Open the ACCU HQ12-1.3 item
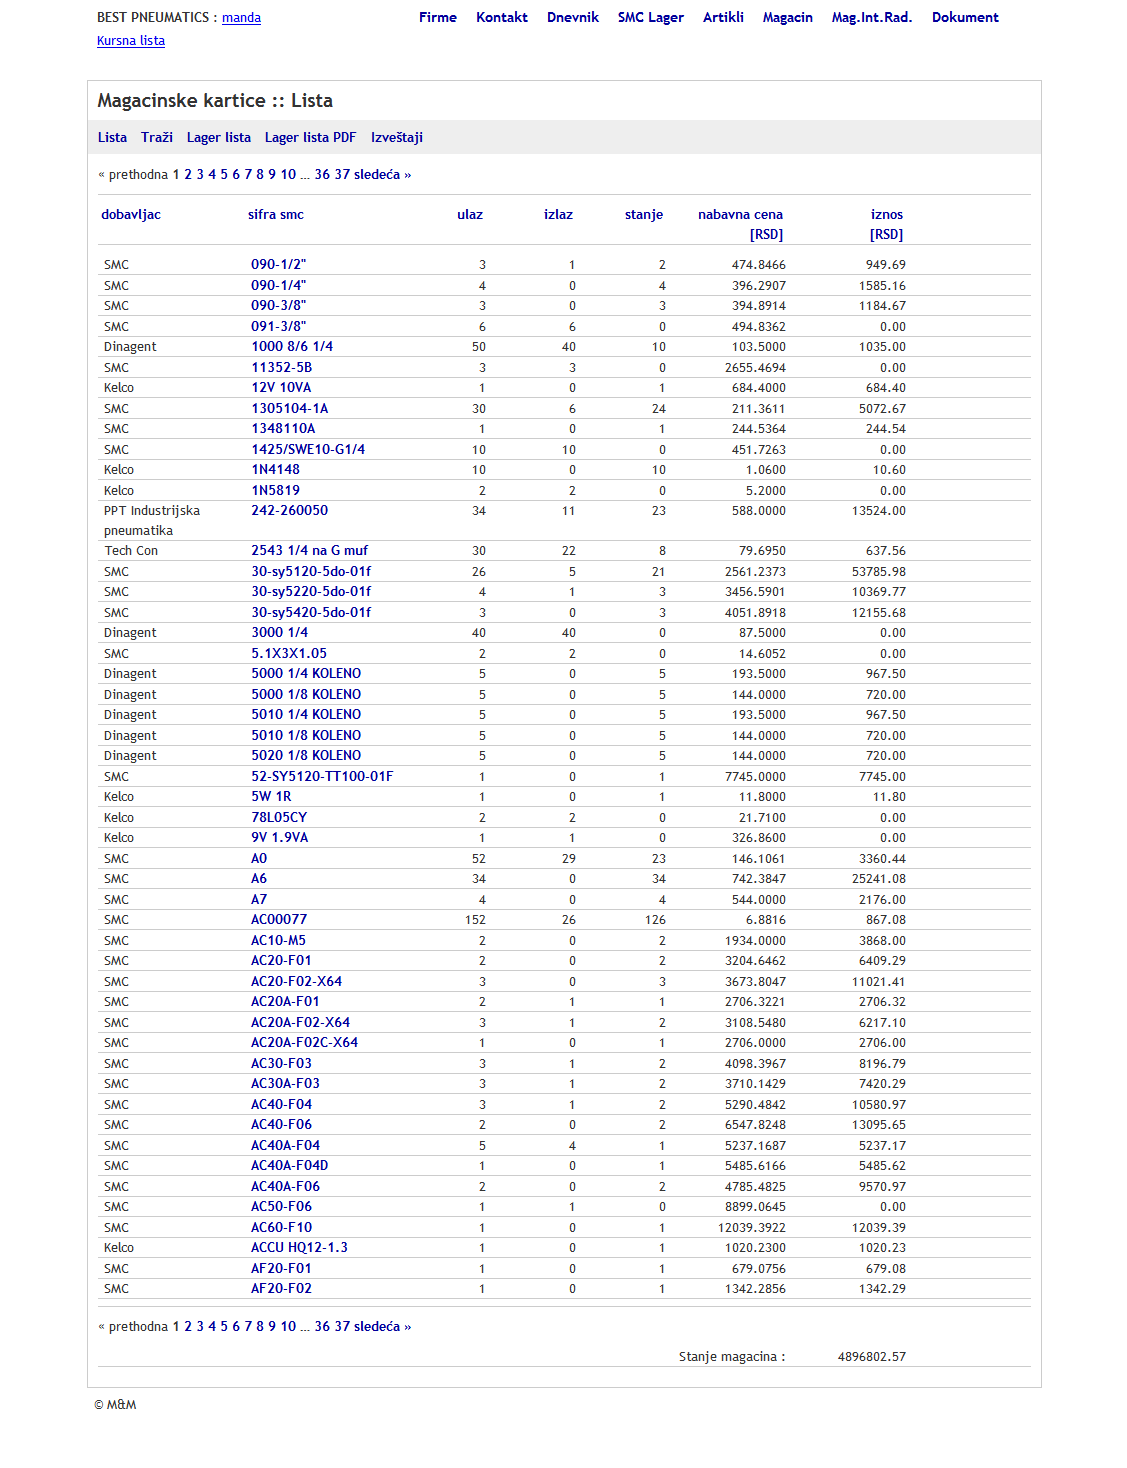Screen dimensions: 1127x1468 point(299,1248)
